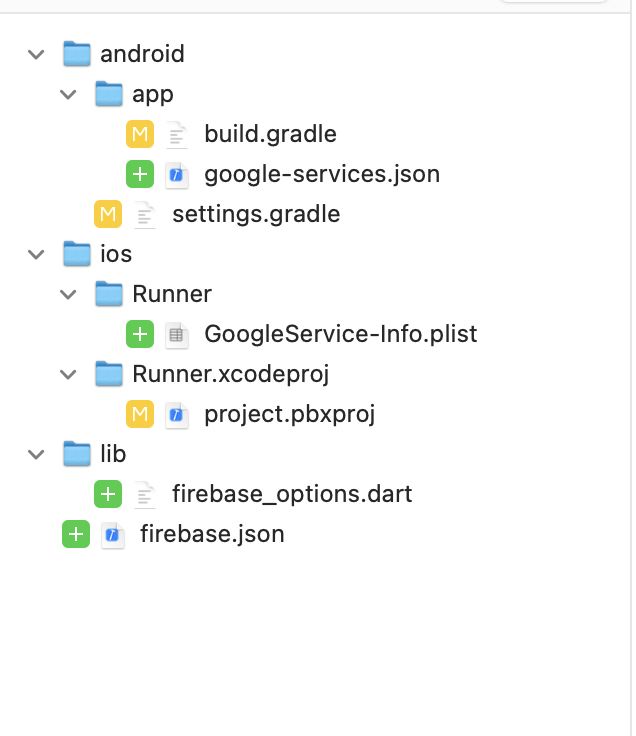The width and height of the screenshot is (636, 736).
Task: Click the modified badge beside build.gradle
Action: pyautogui.click(x=140, y=134)
